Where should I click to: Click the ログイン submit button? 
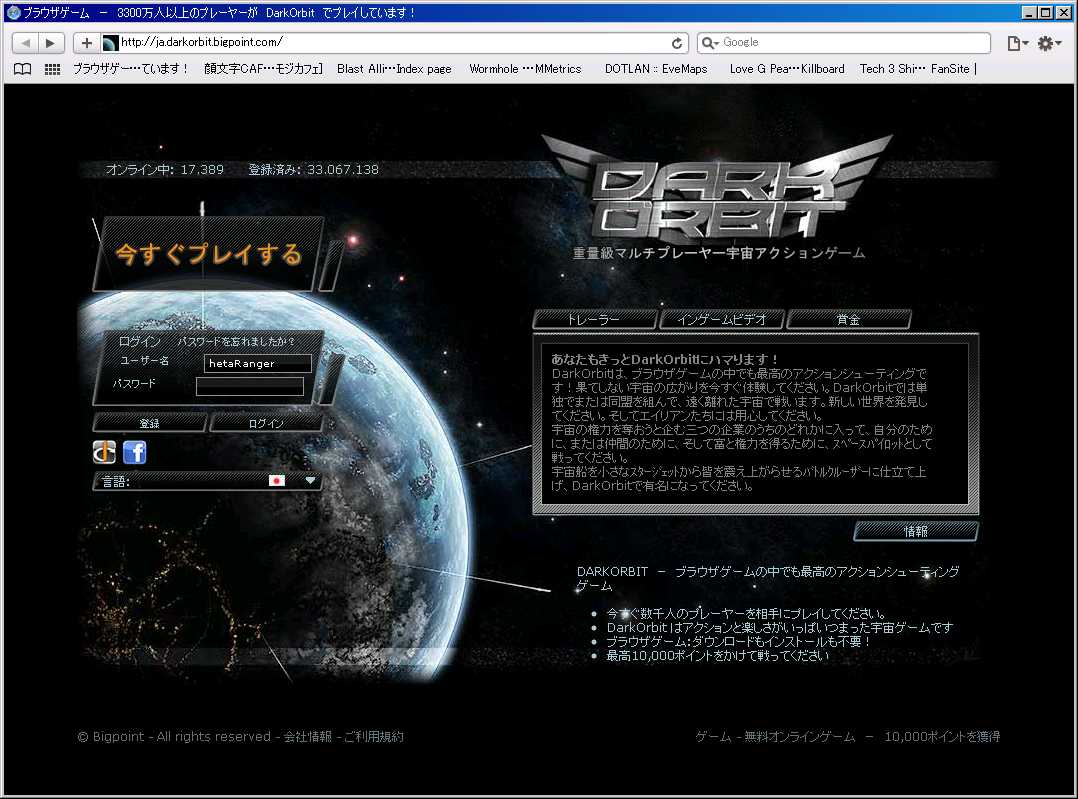tap(266, 423)
